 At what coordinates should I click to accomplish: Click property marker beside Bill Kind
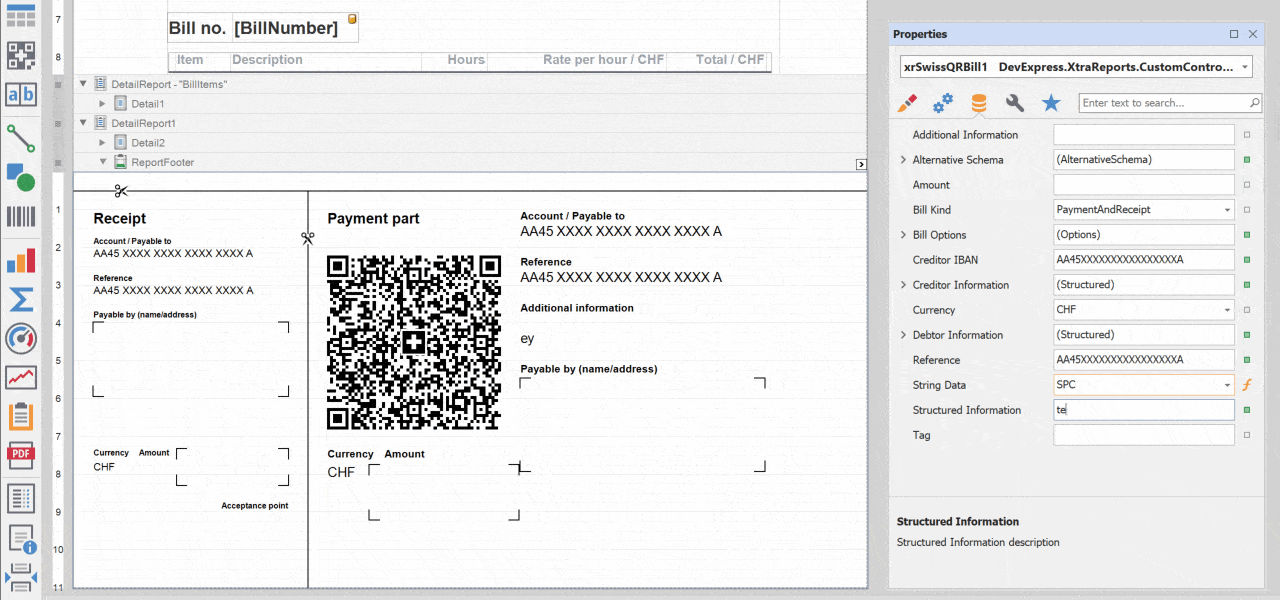pyautogui.click(x=1247, y=210)
